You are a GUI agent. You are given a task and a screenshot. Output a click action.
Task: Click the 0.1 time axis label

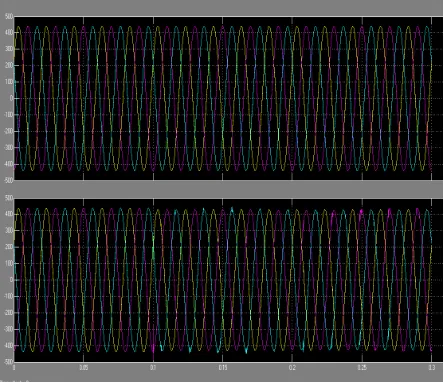click(153, 368)
